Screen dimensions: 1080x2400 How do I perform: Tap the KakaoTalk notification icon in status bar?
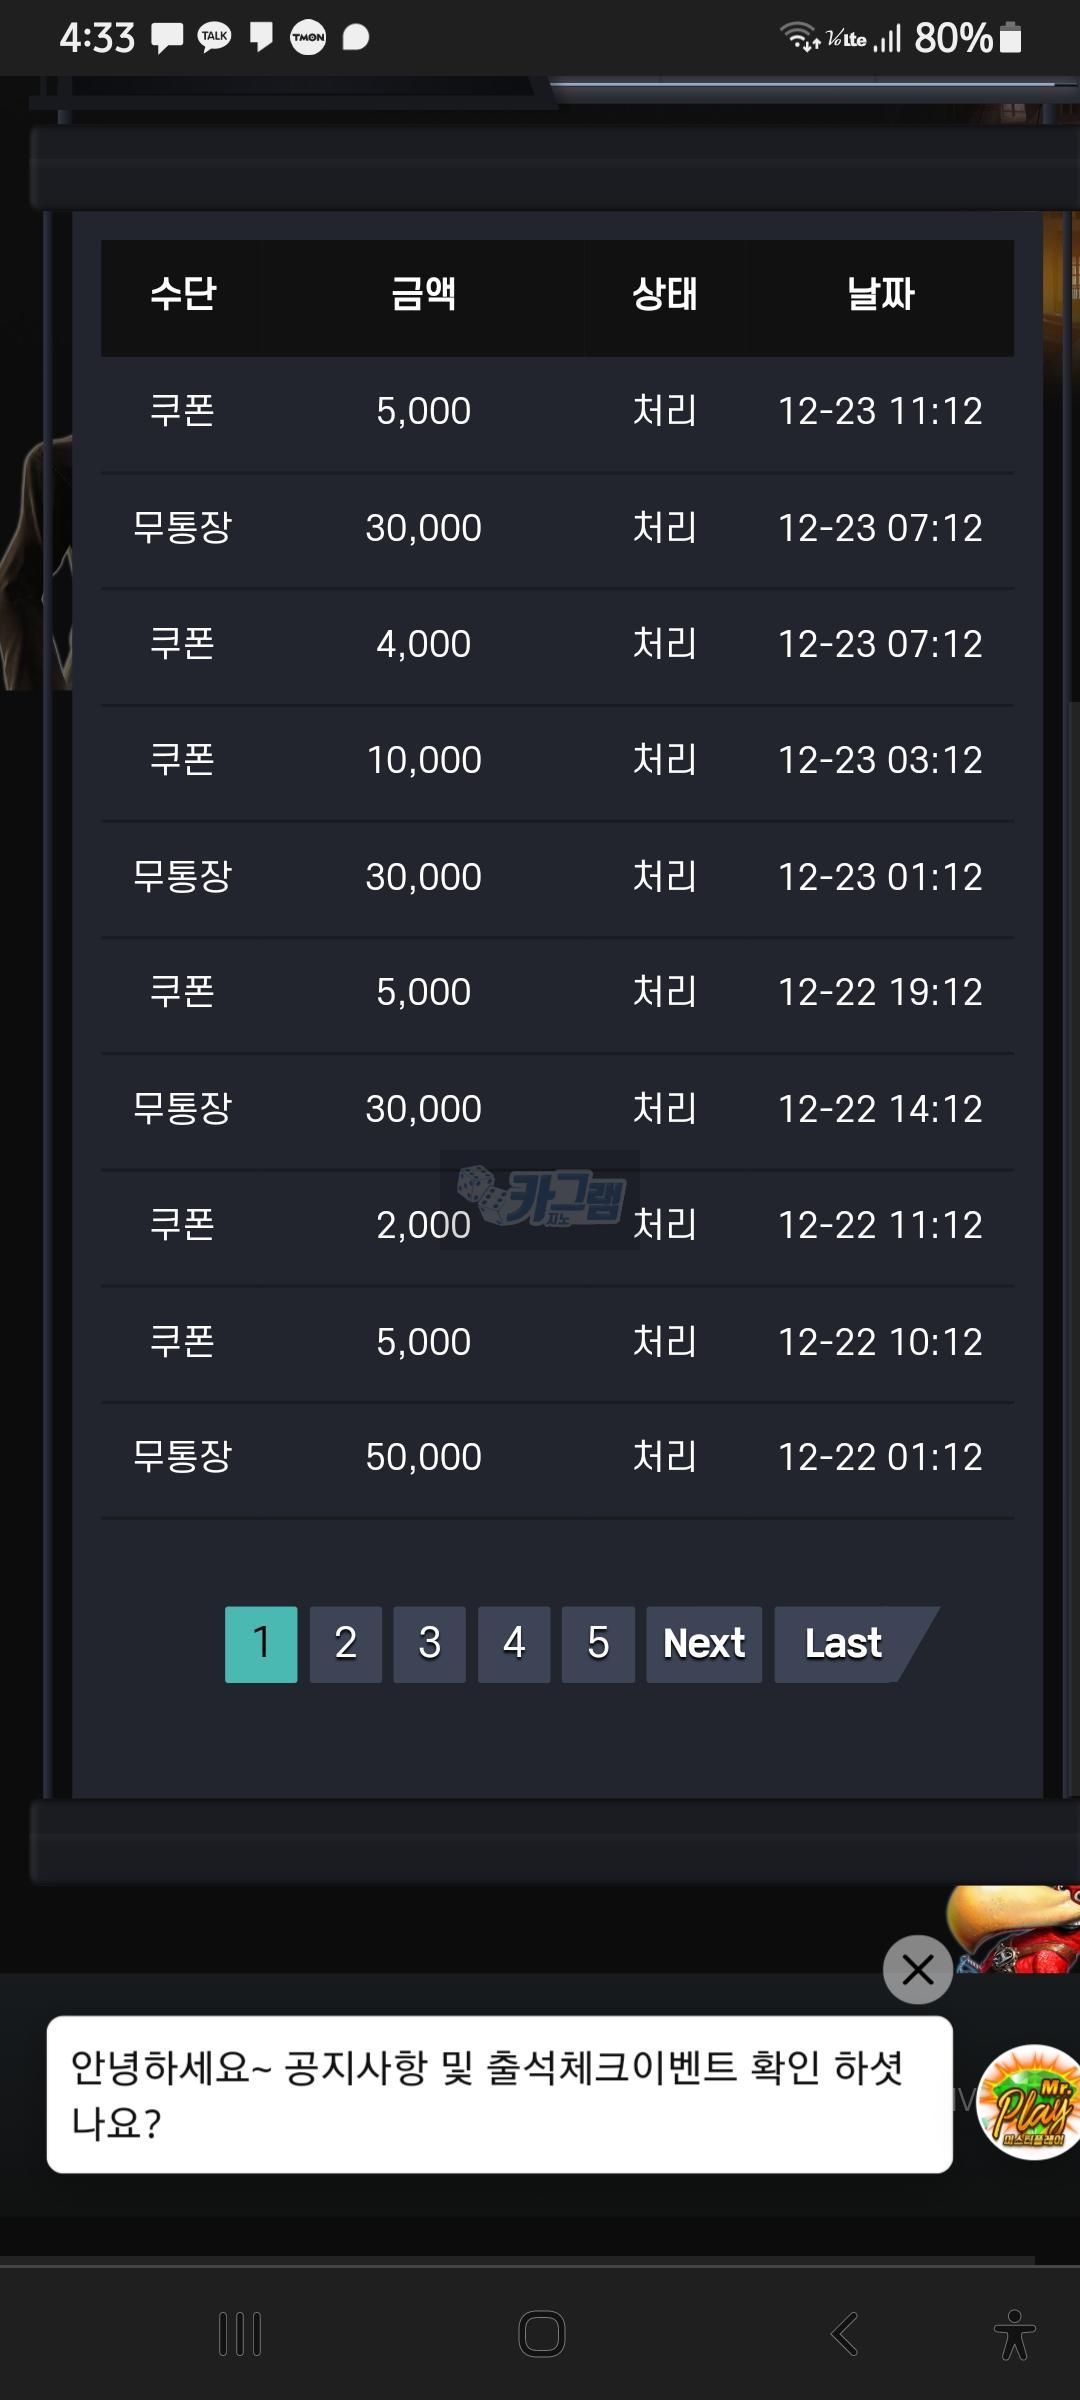[214, 38]
